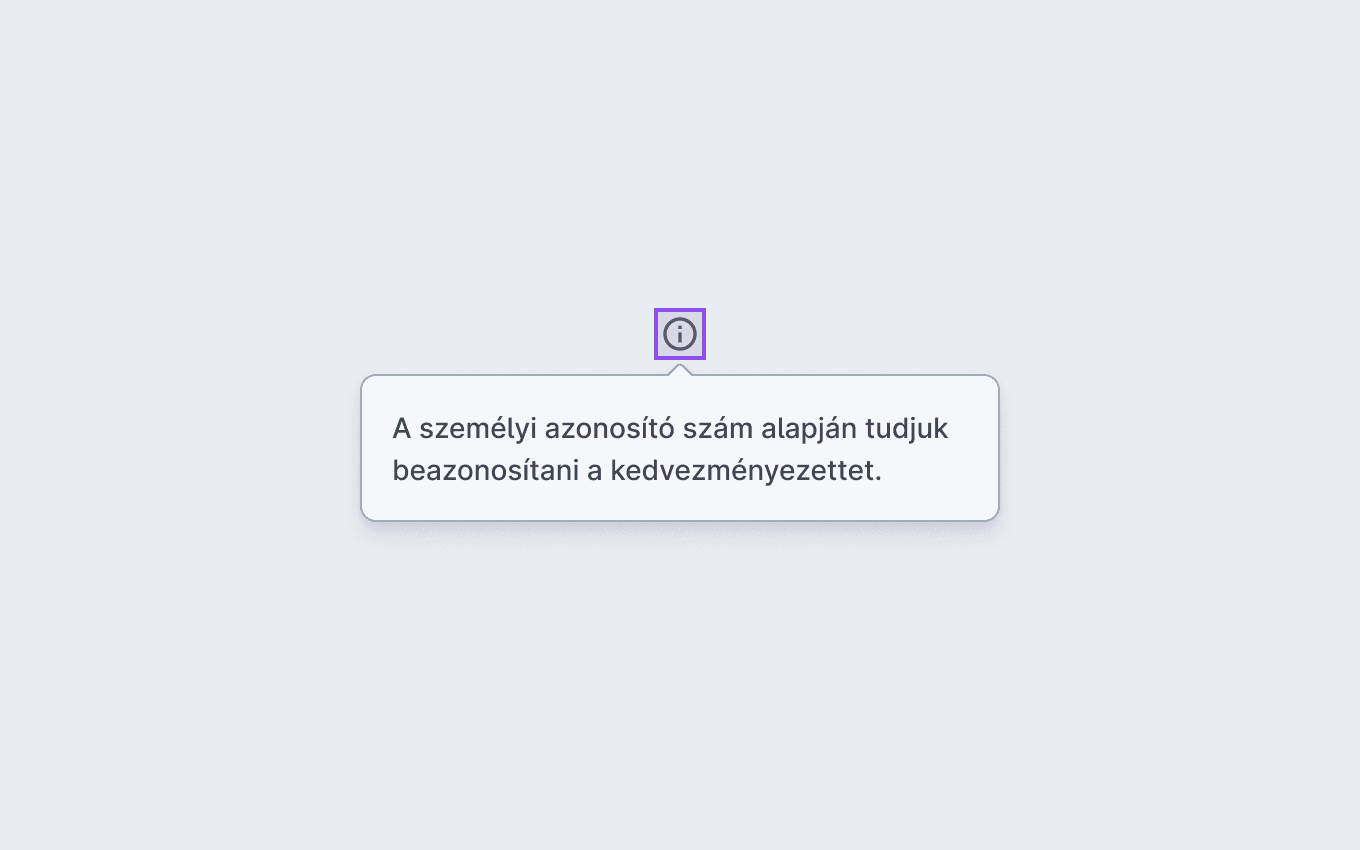Click the info glyph with focus ring
1360x850 pixels.
(x=680, y=334)
